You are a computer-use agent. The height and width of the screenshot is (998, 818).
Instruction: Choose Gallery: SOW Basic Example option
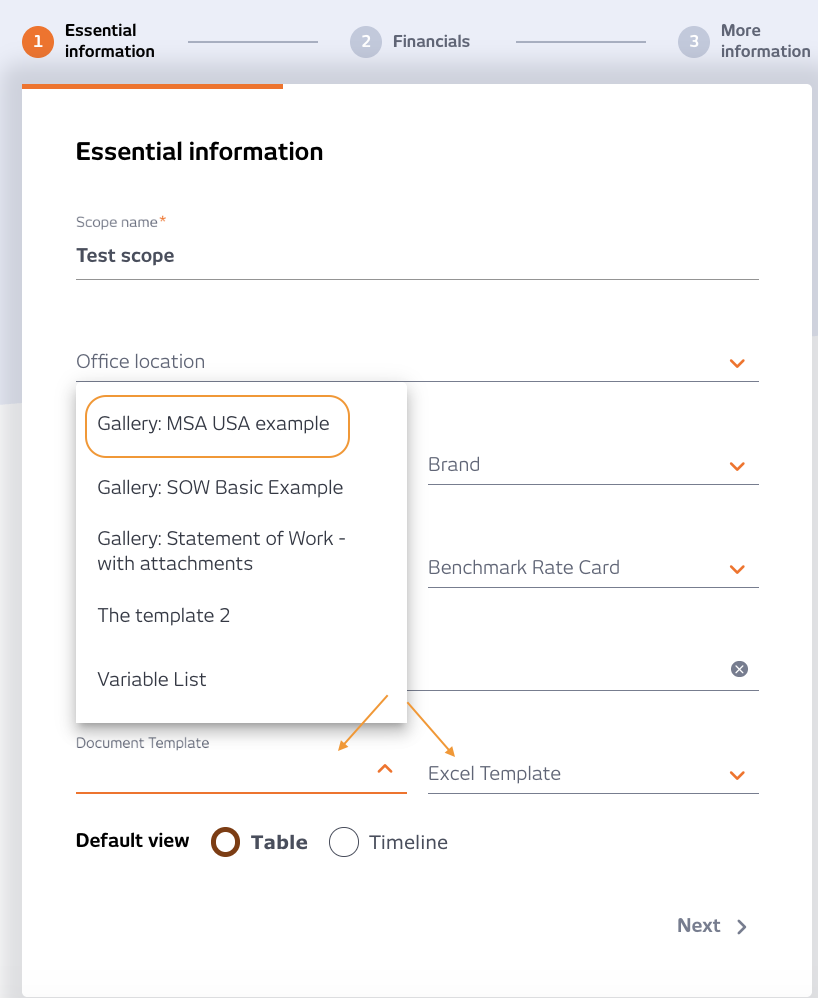[x=220, y=488]
